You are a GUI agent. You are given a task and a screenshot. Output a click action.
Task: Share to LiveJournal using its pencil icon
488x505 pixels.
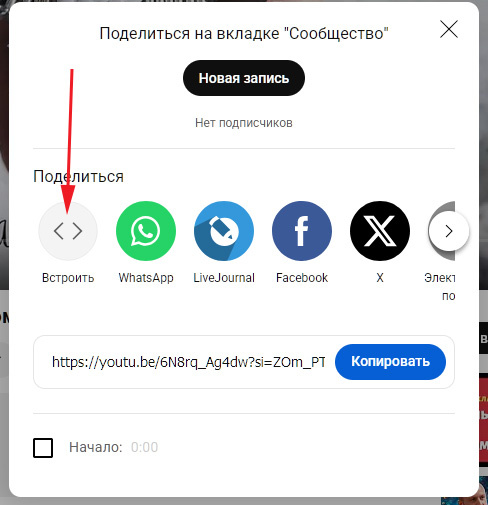(224, 231)
